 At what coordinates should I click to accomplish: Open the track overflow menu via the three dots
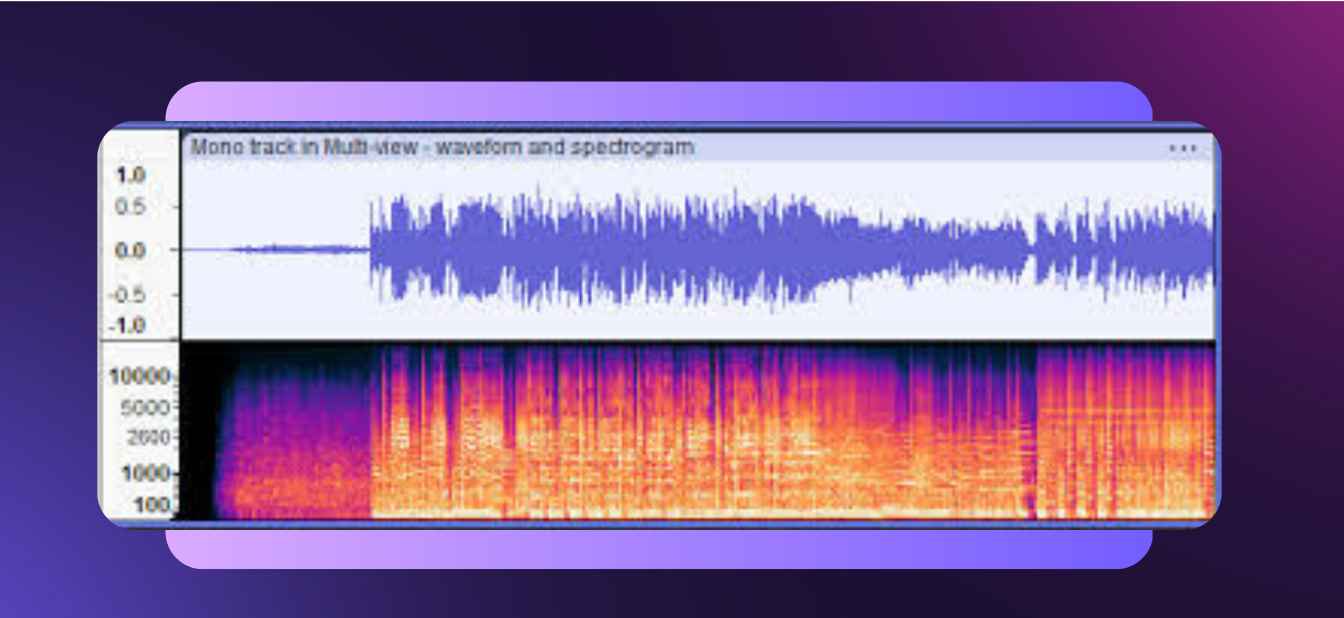[x=1183, y=146]
